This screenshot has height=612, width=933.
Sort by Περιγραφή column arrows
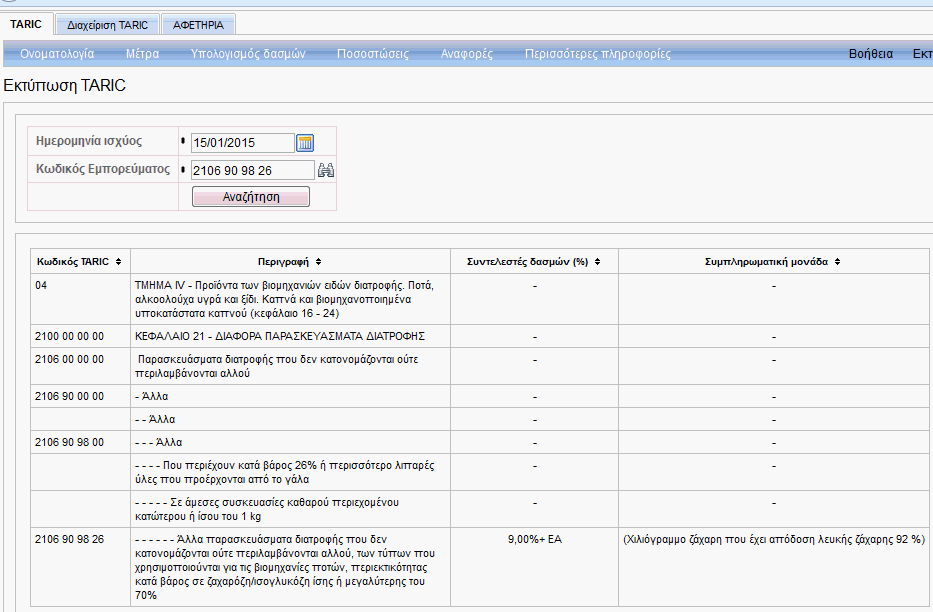point(319,261)
